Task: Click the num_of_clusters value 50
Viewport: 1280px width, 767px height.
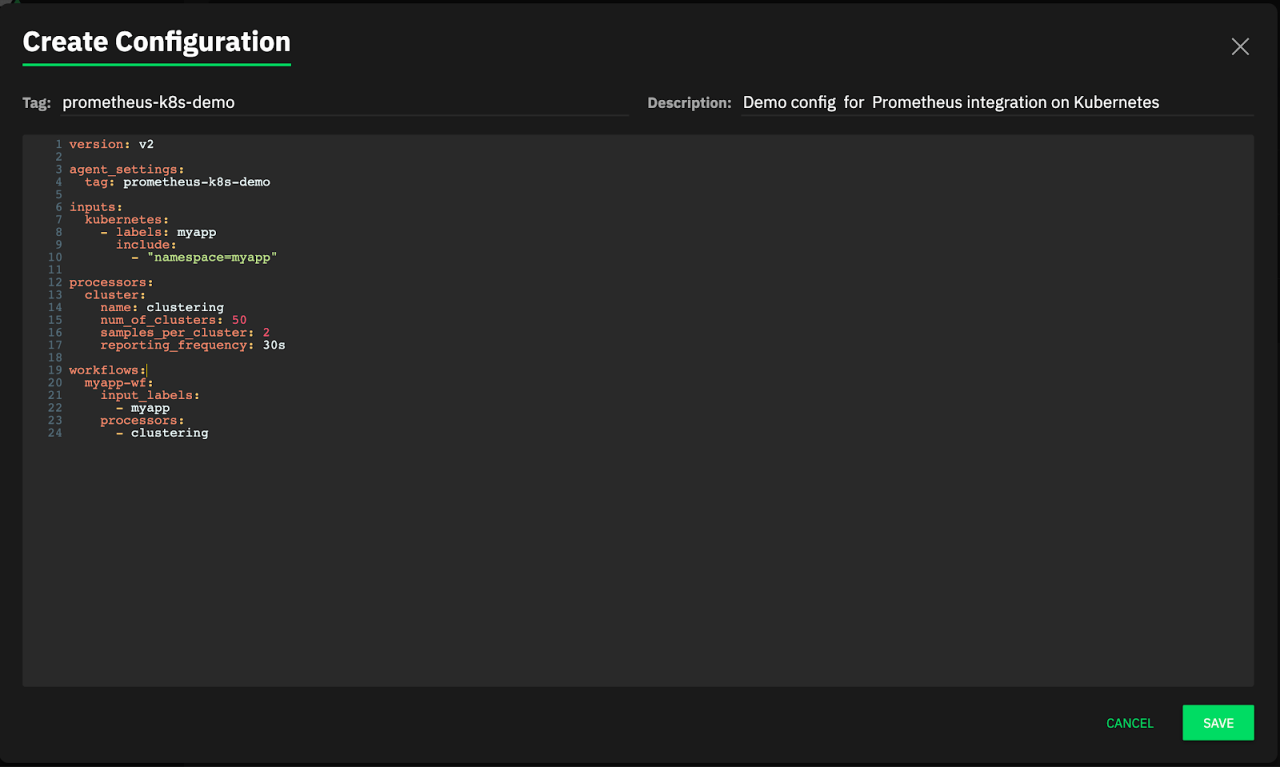Action: (239, 320)
